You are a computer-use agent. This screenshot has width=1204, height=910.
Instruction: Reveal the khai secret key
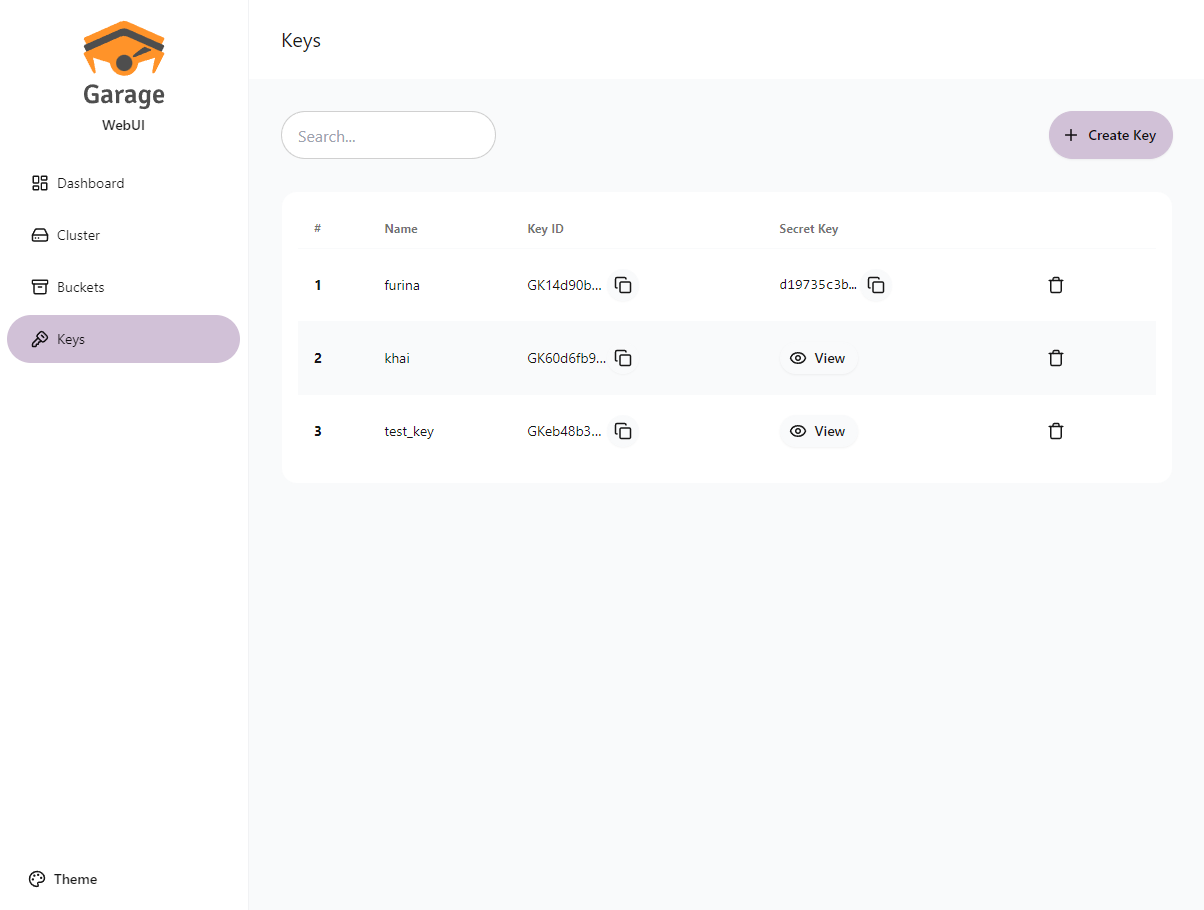pyautogui.click(x=818, y=358)
